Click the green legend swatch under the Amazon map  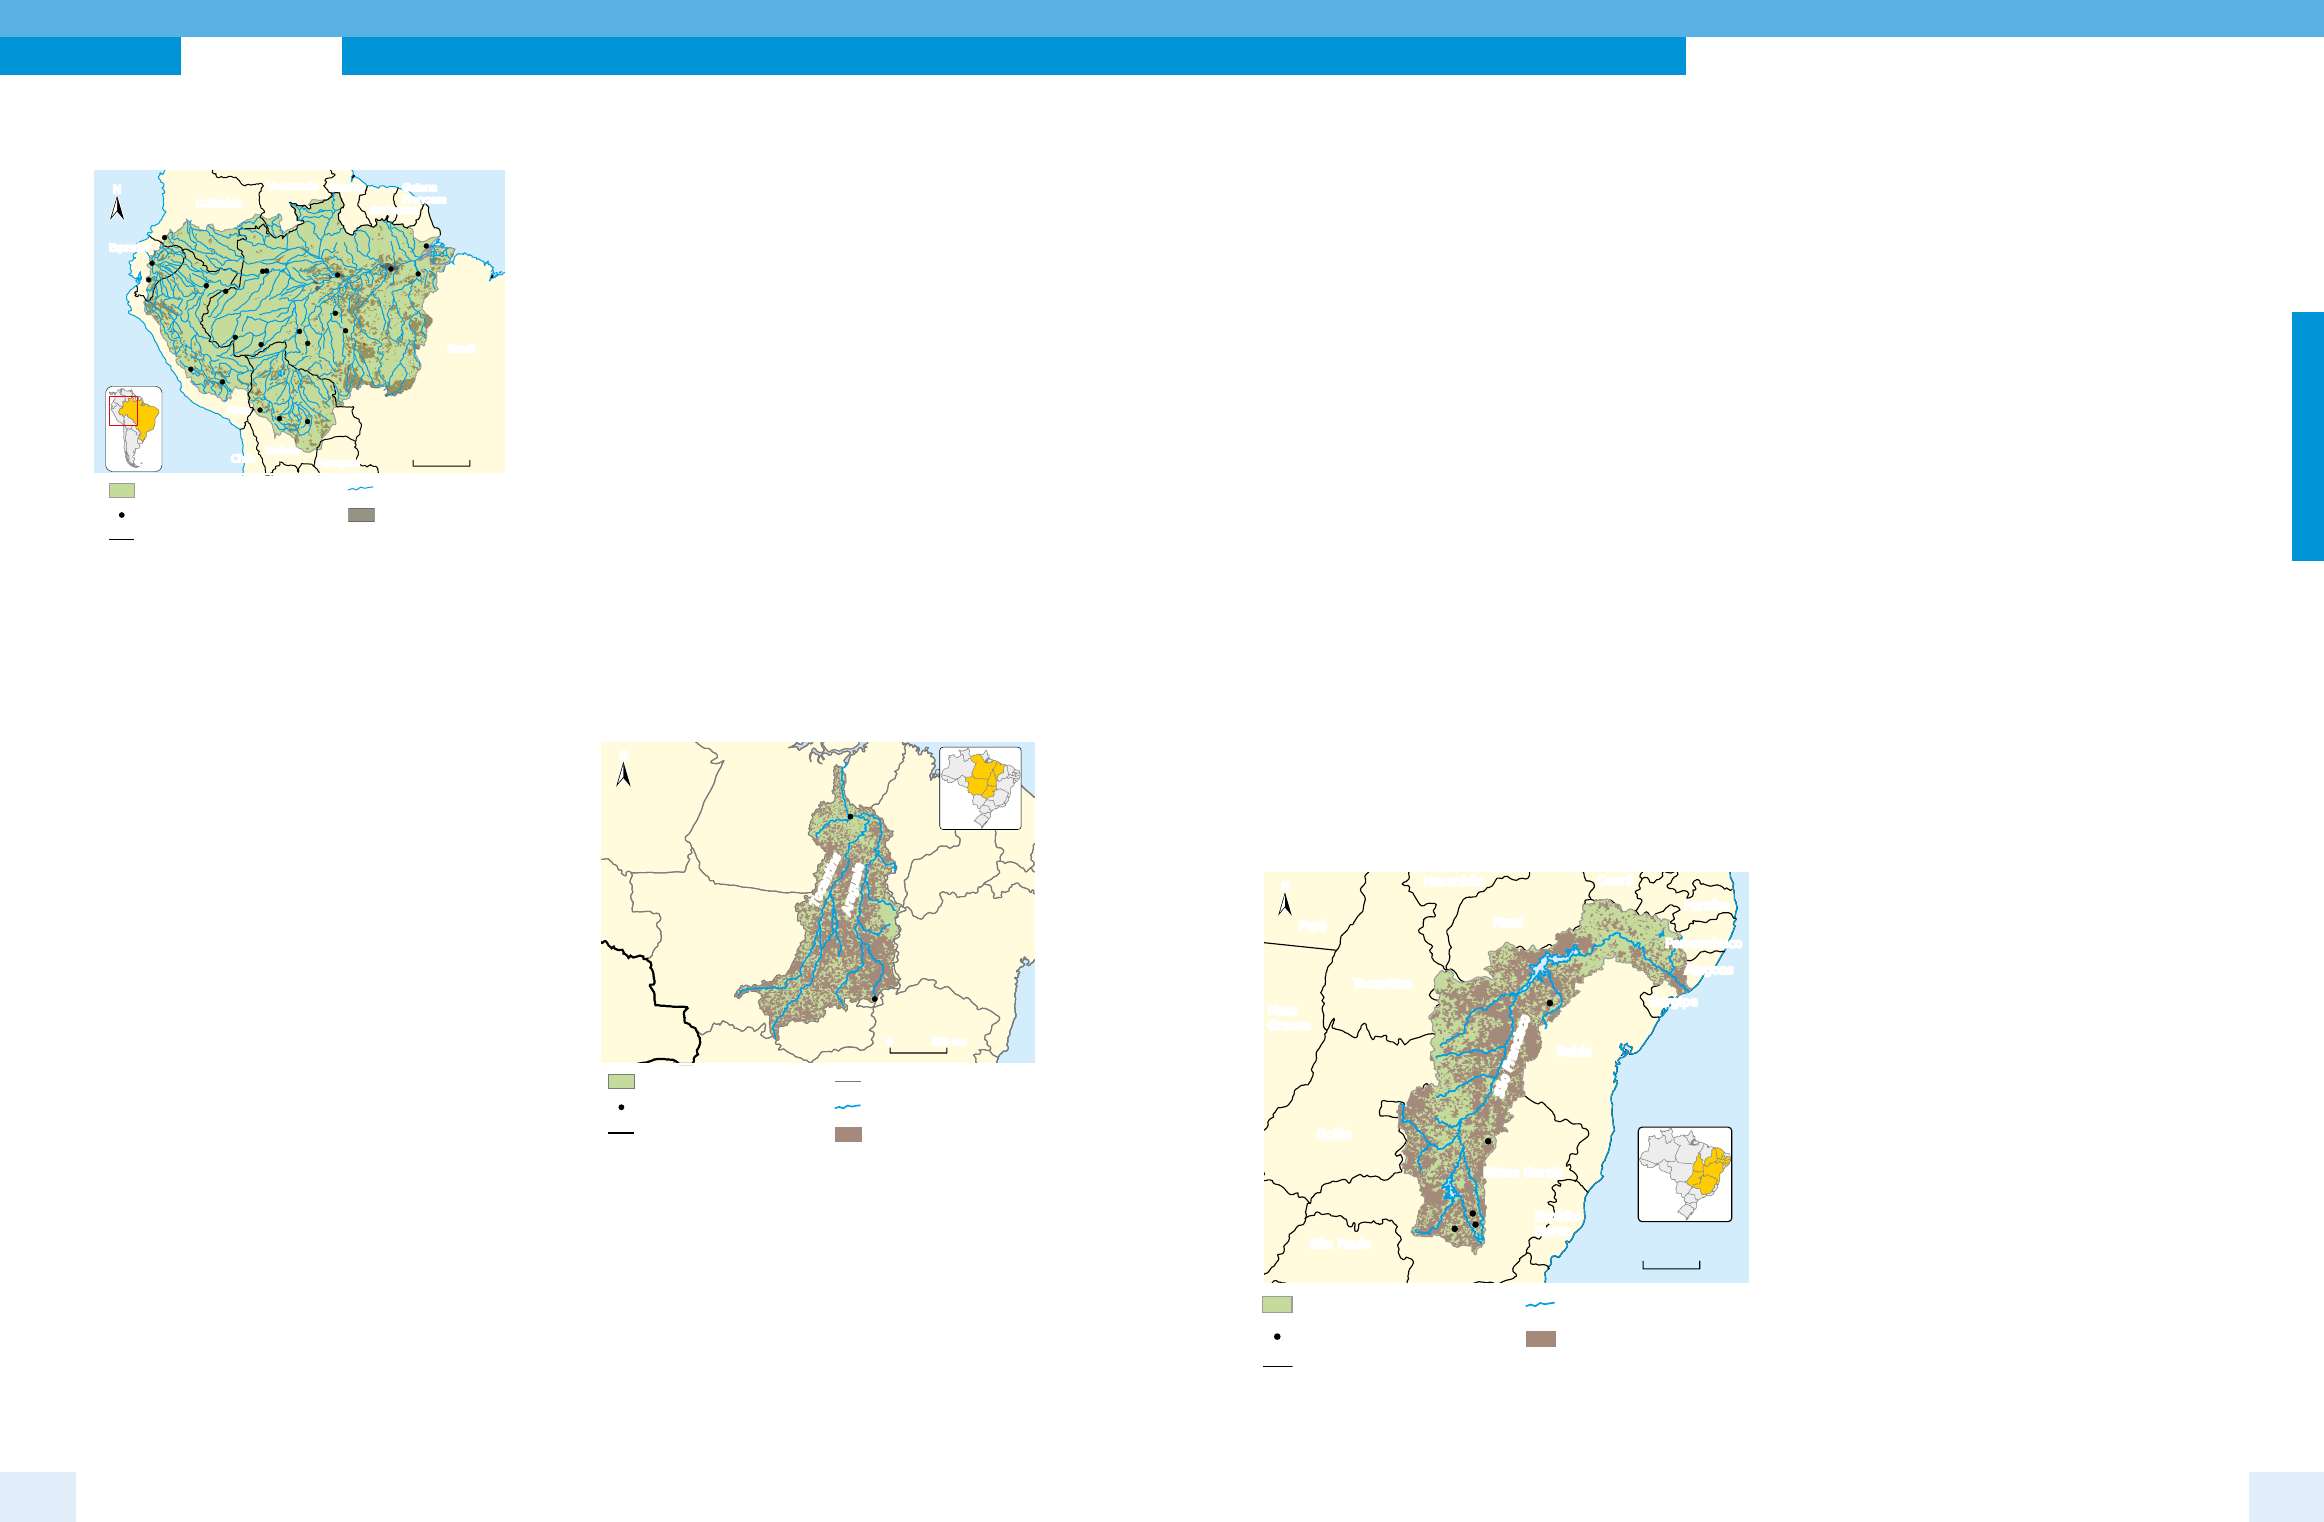122,491
